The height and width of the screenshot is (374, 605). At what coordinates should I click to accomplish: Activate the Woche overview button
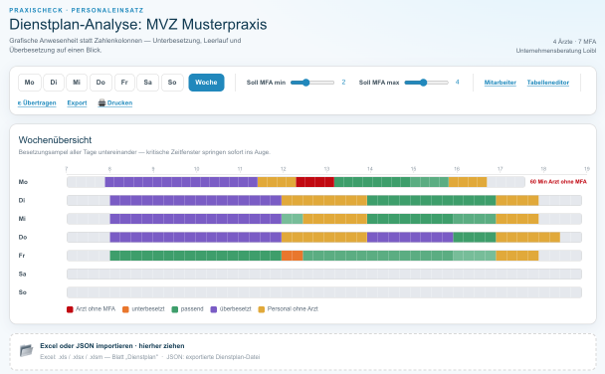pos(206,83)
